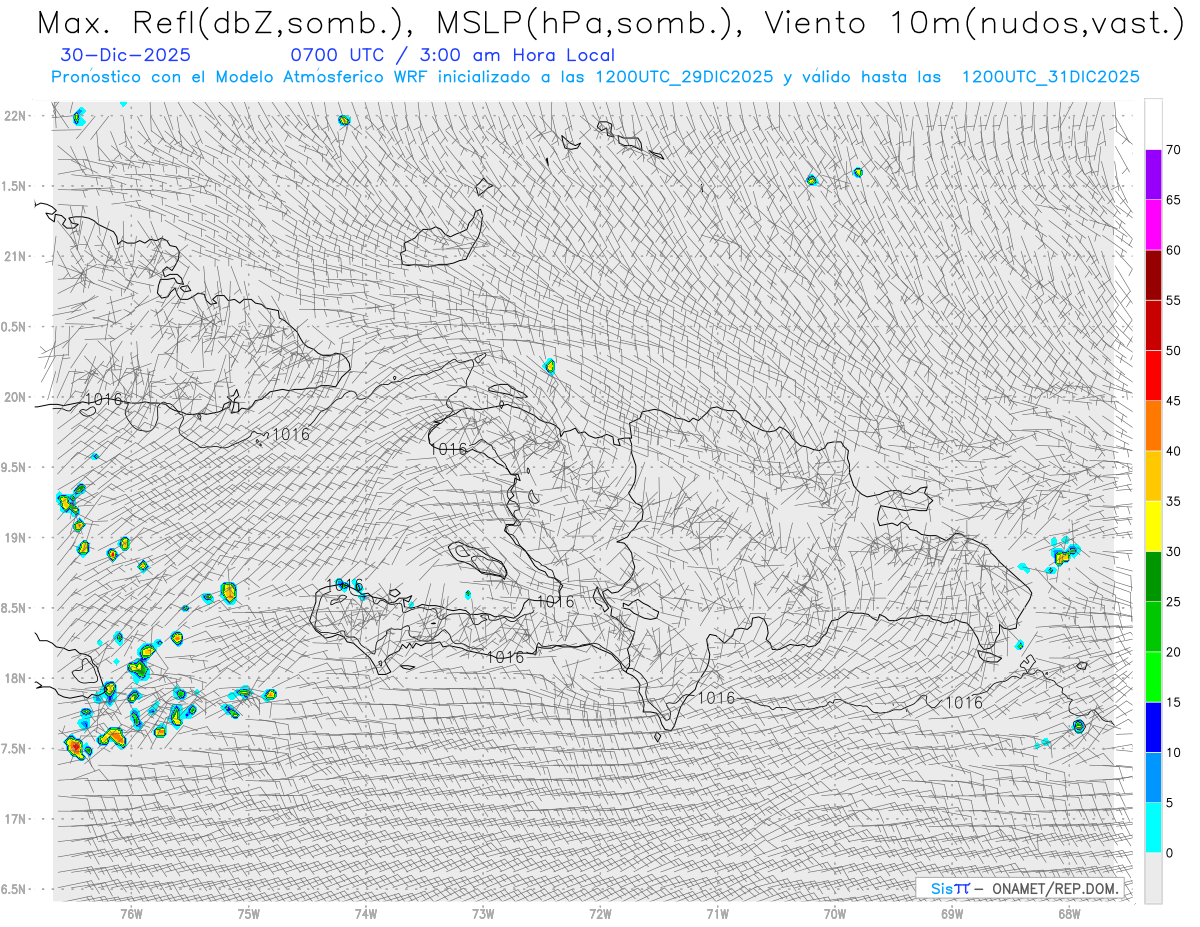Click the '21N' latitude label
Screen dimensions: 1200x927
16,256
